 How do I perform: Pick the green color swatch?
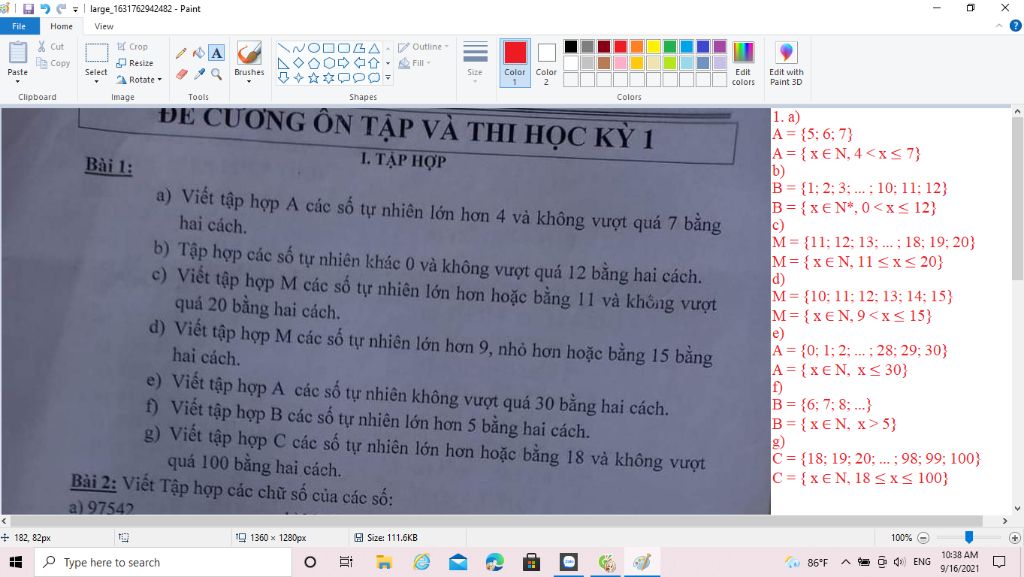(669, 46)
